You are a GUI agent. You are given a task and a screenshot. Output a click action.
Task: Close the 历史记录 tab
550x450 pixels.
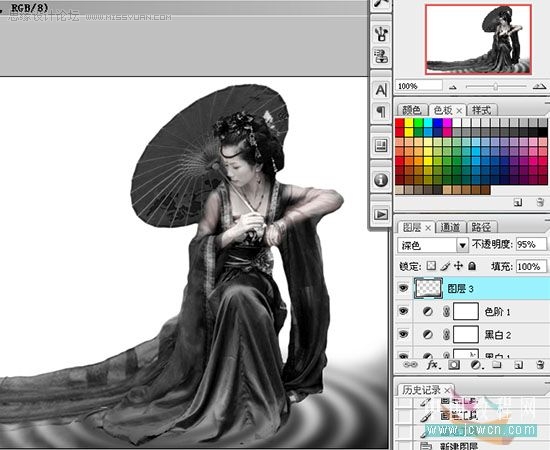click(x=447, y=390)
